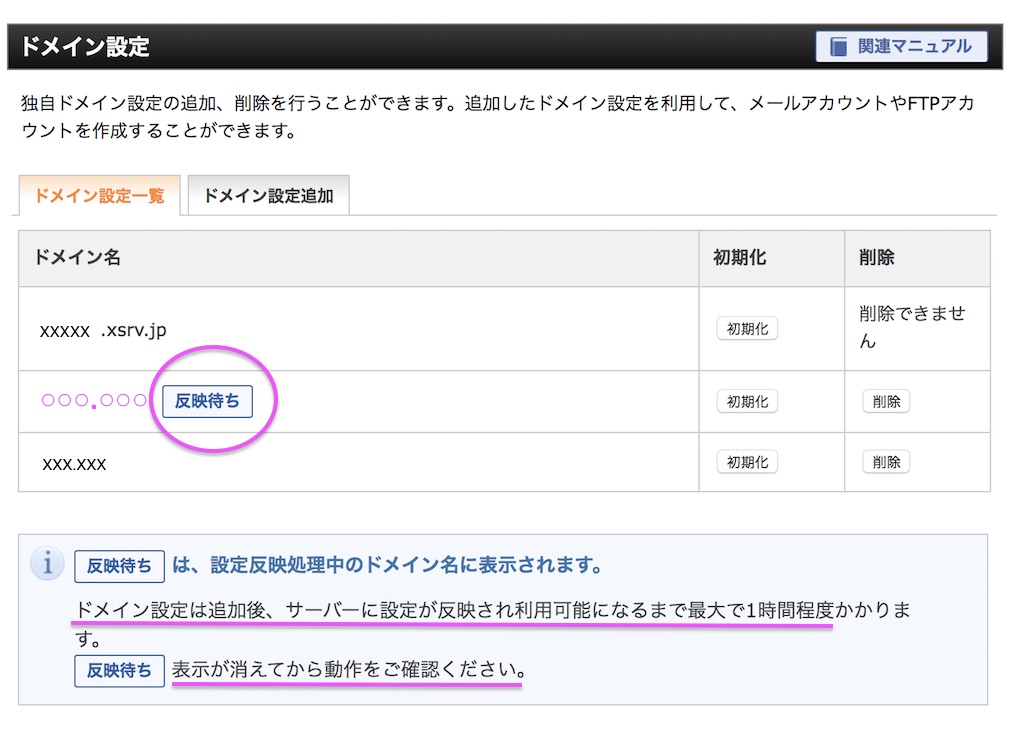Click the 初期化 column header
Viewport: 1020px width, 733px height.
[x=772, y=258]
